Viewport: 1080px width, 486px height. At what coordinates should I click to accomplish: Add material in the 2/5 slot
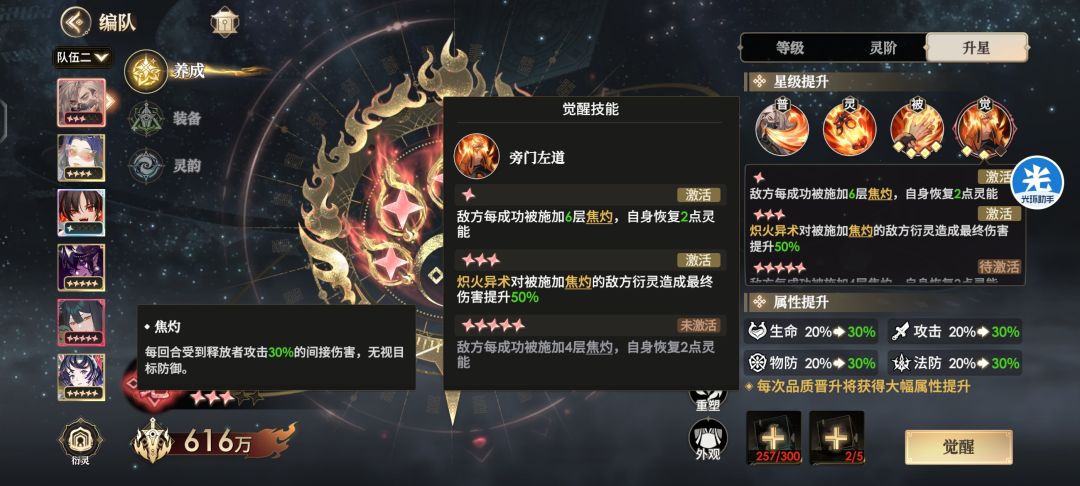(x=836, y=437)
